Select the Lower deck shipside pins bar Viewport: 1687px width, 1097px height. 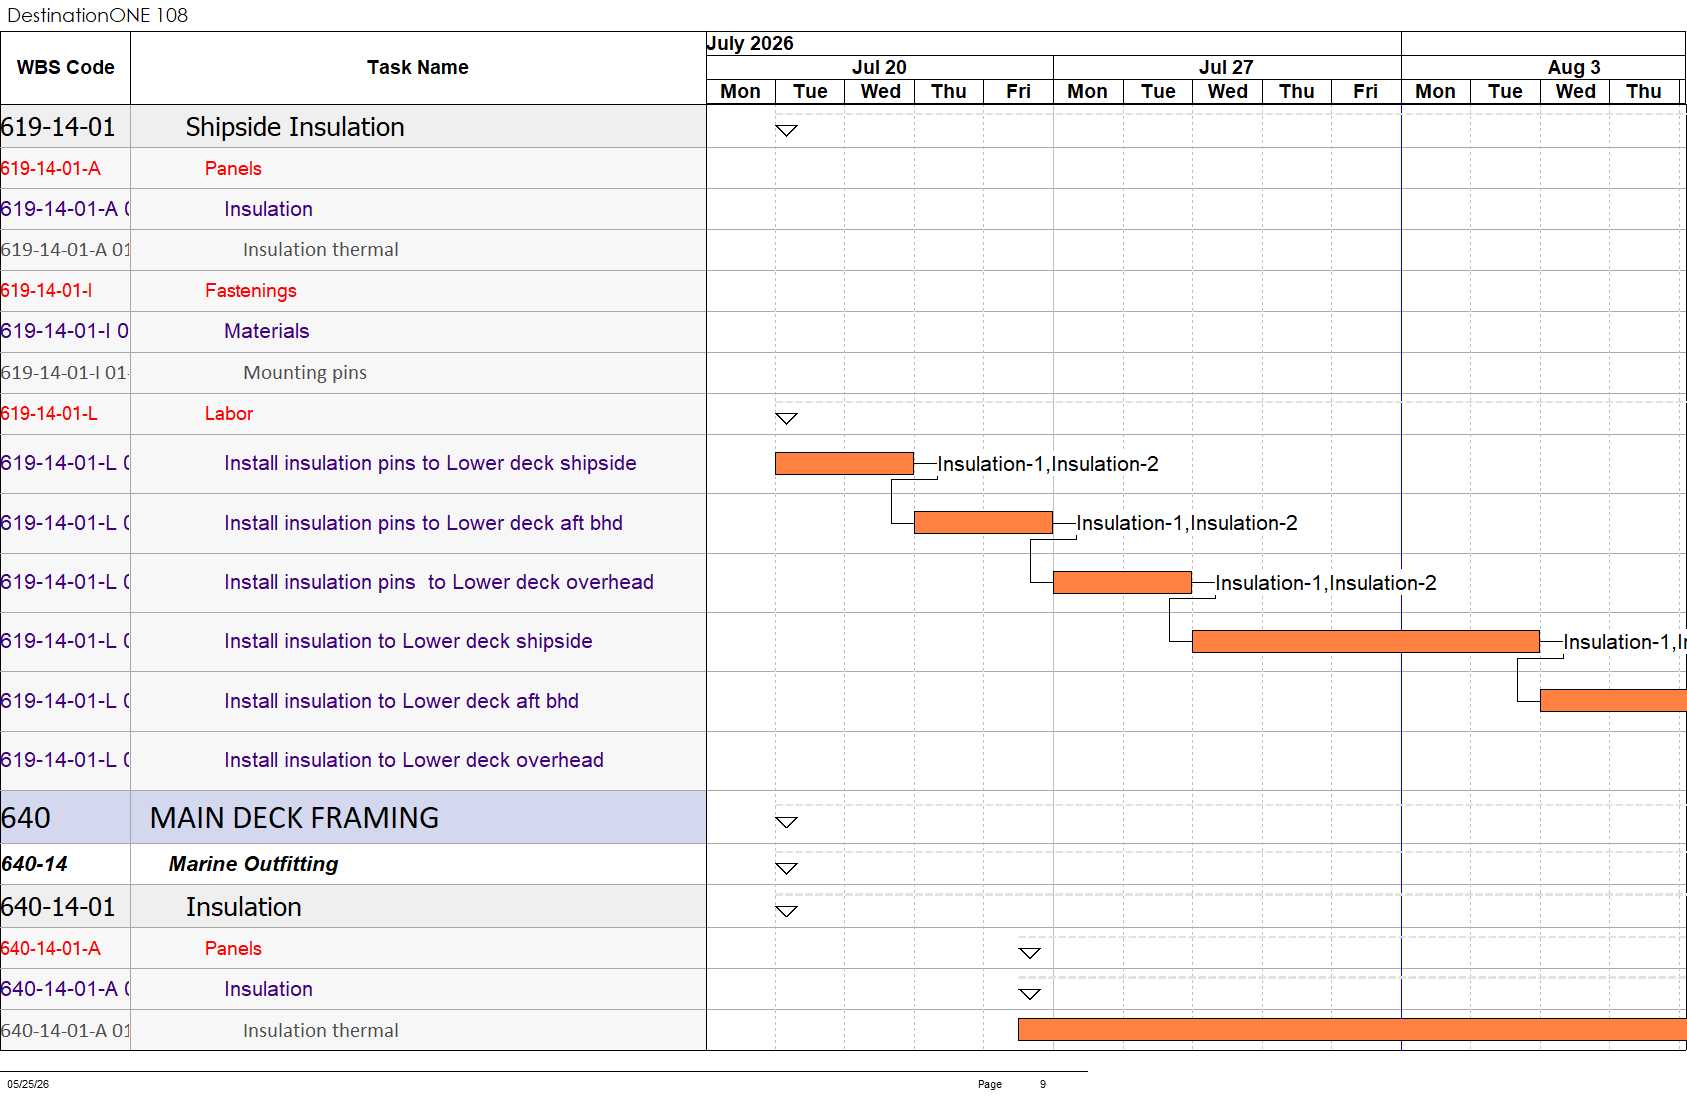tap(844, 463)
